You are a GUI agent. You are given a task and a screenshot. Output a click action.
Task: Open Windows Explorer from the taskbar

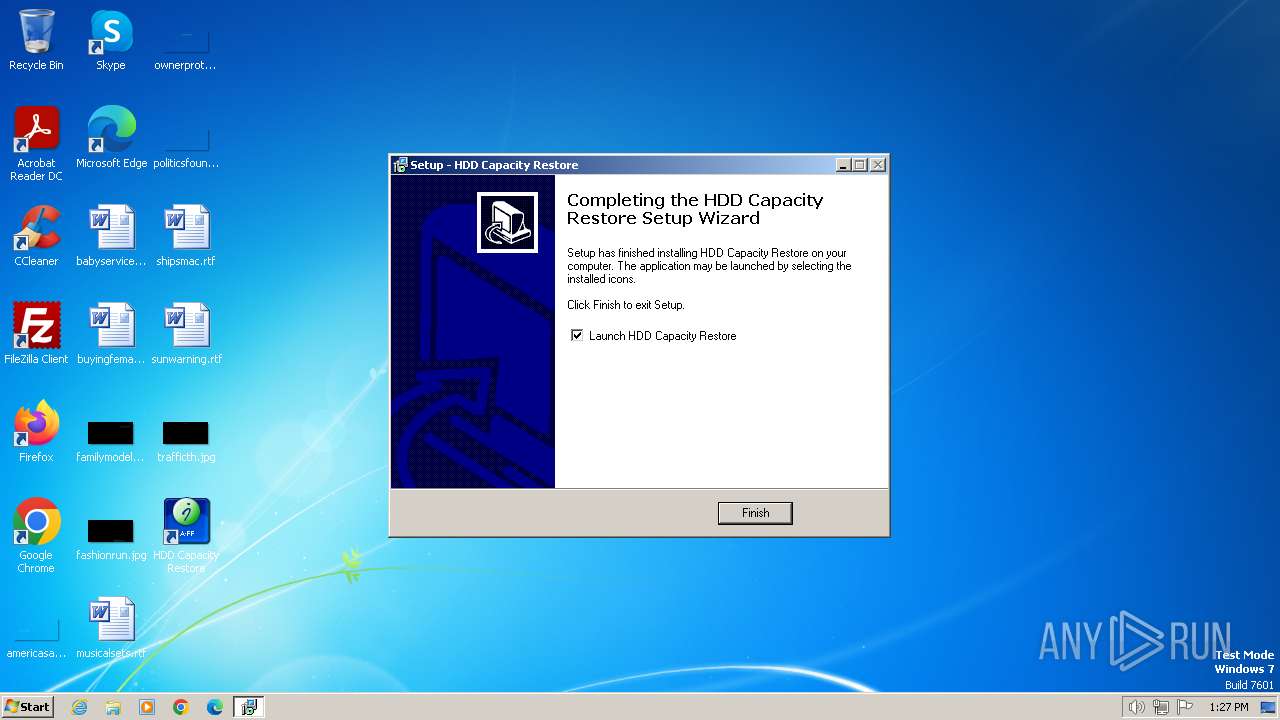(x=113, y=707)
